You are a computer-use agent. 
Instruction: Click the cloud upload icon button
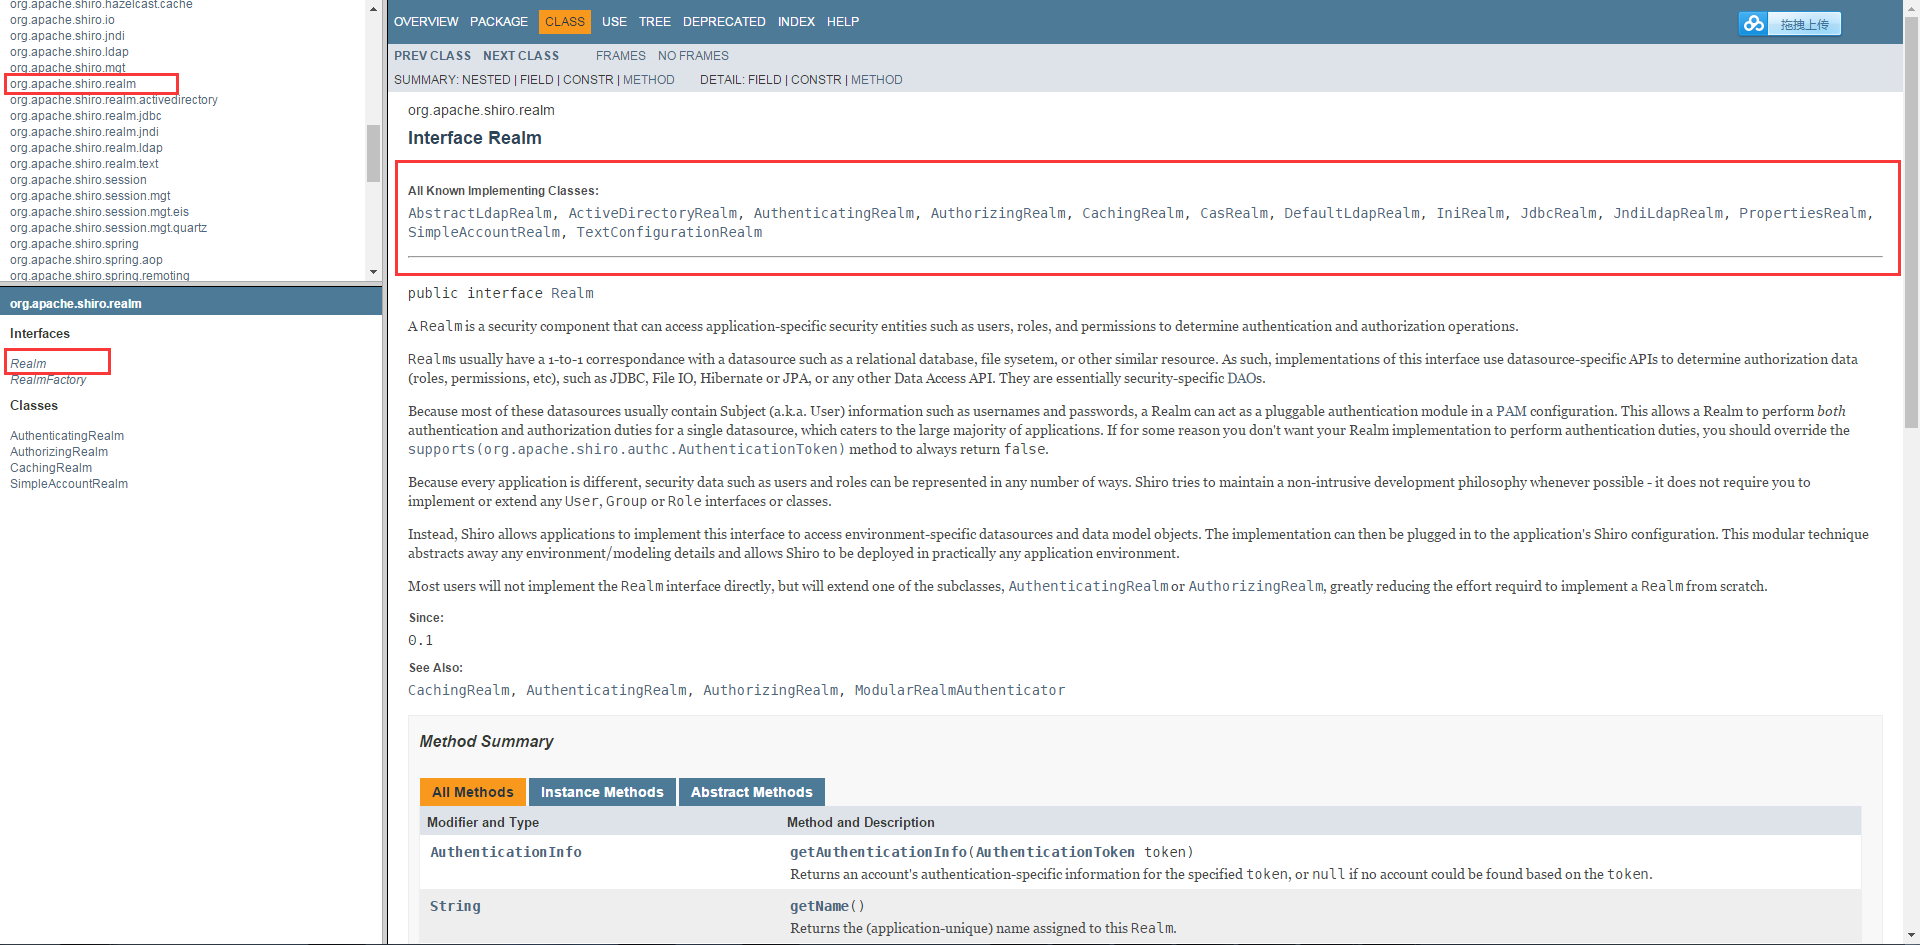[x=1753, y=23]
